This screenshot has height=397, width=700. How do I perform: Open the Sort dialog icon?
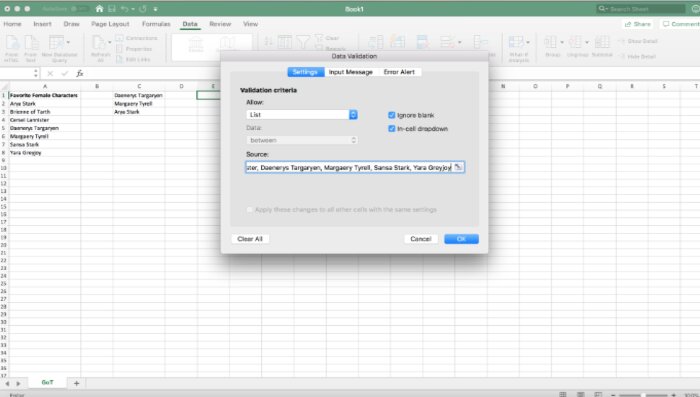285,42
